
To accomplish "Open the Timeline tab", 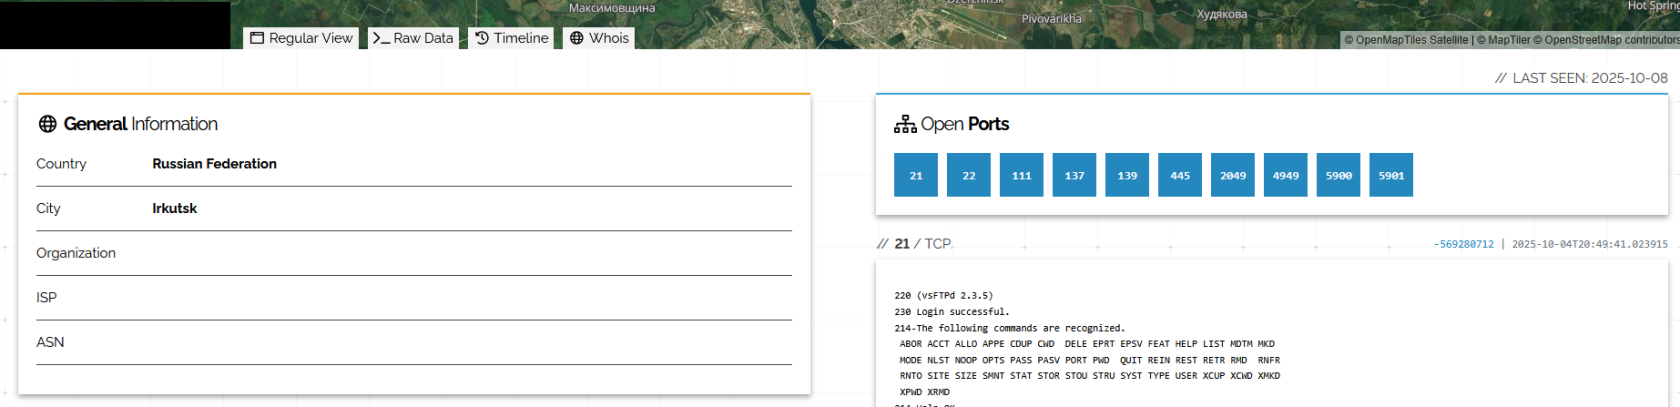I will click(x=511, y=38).
